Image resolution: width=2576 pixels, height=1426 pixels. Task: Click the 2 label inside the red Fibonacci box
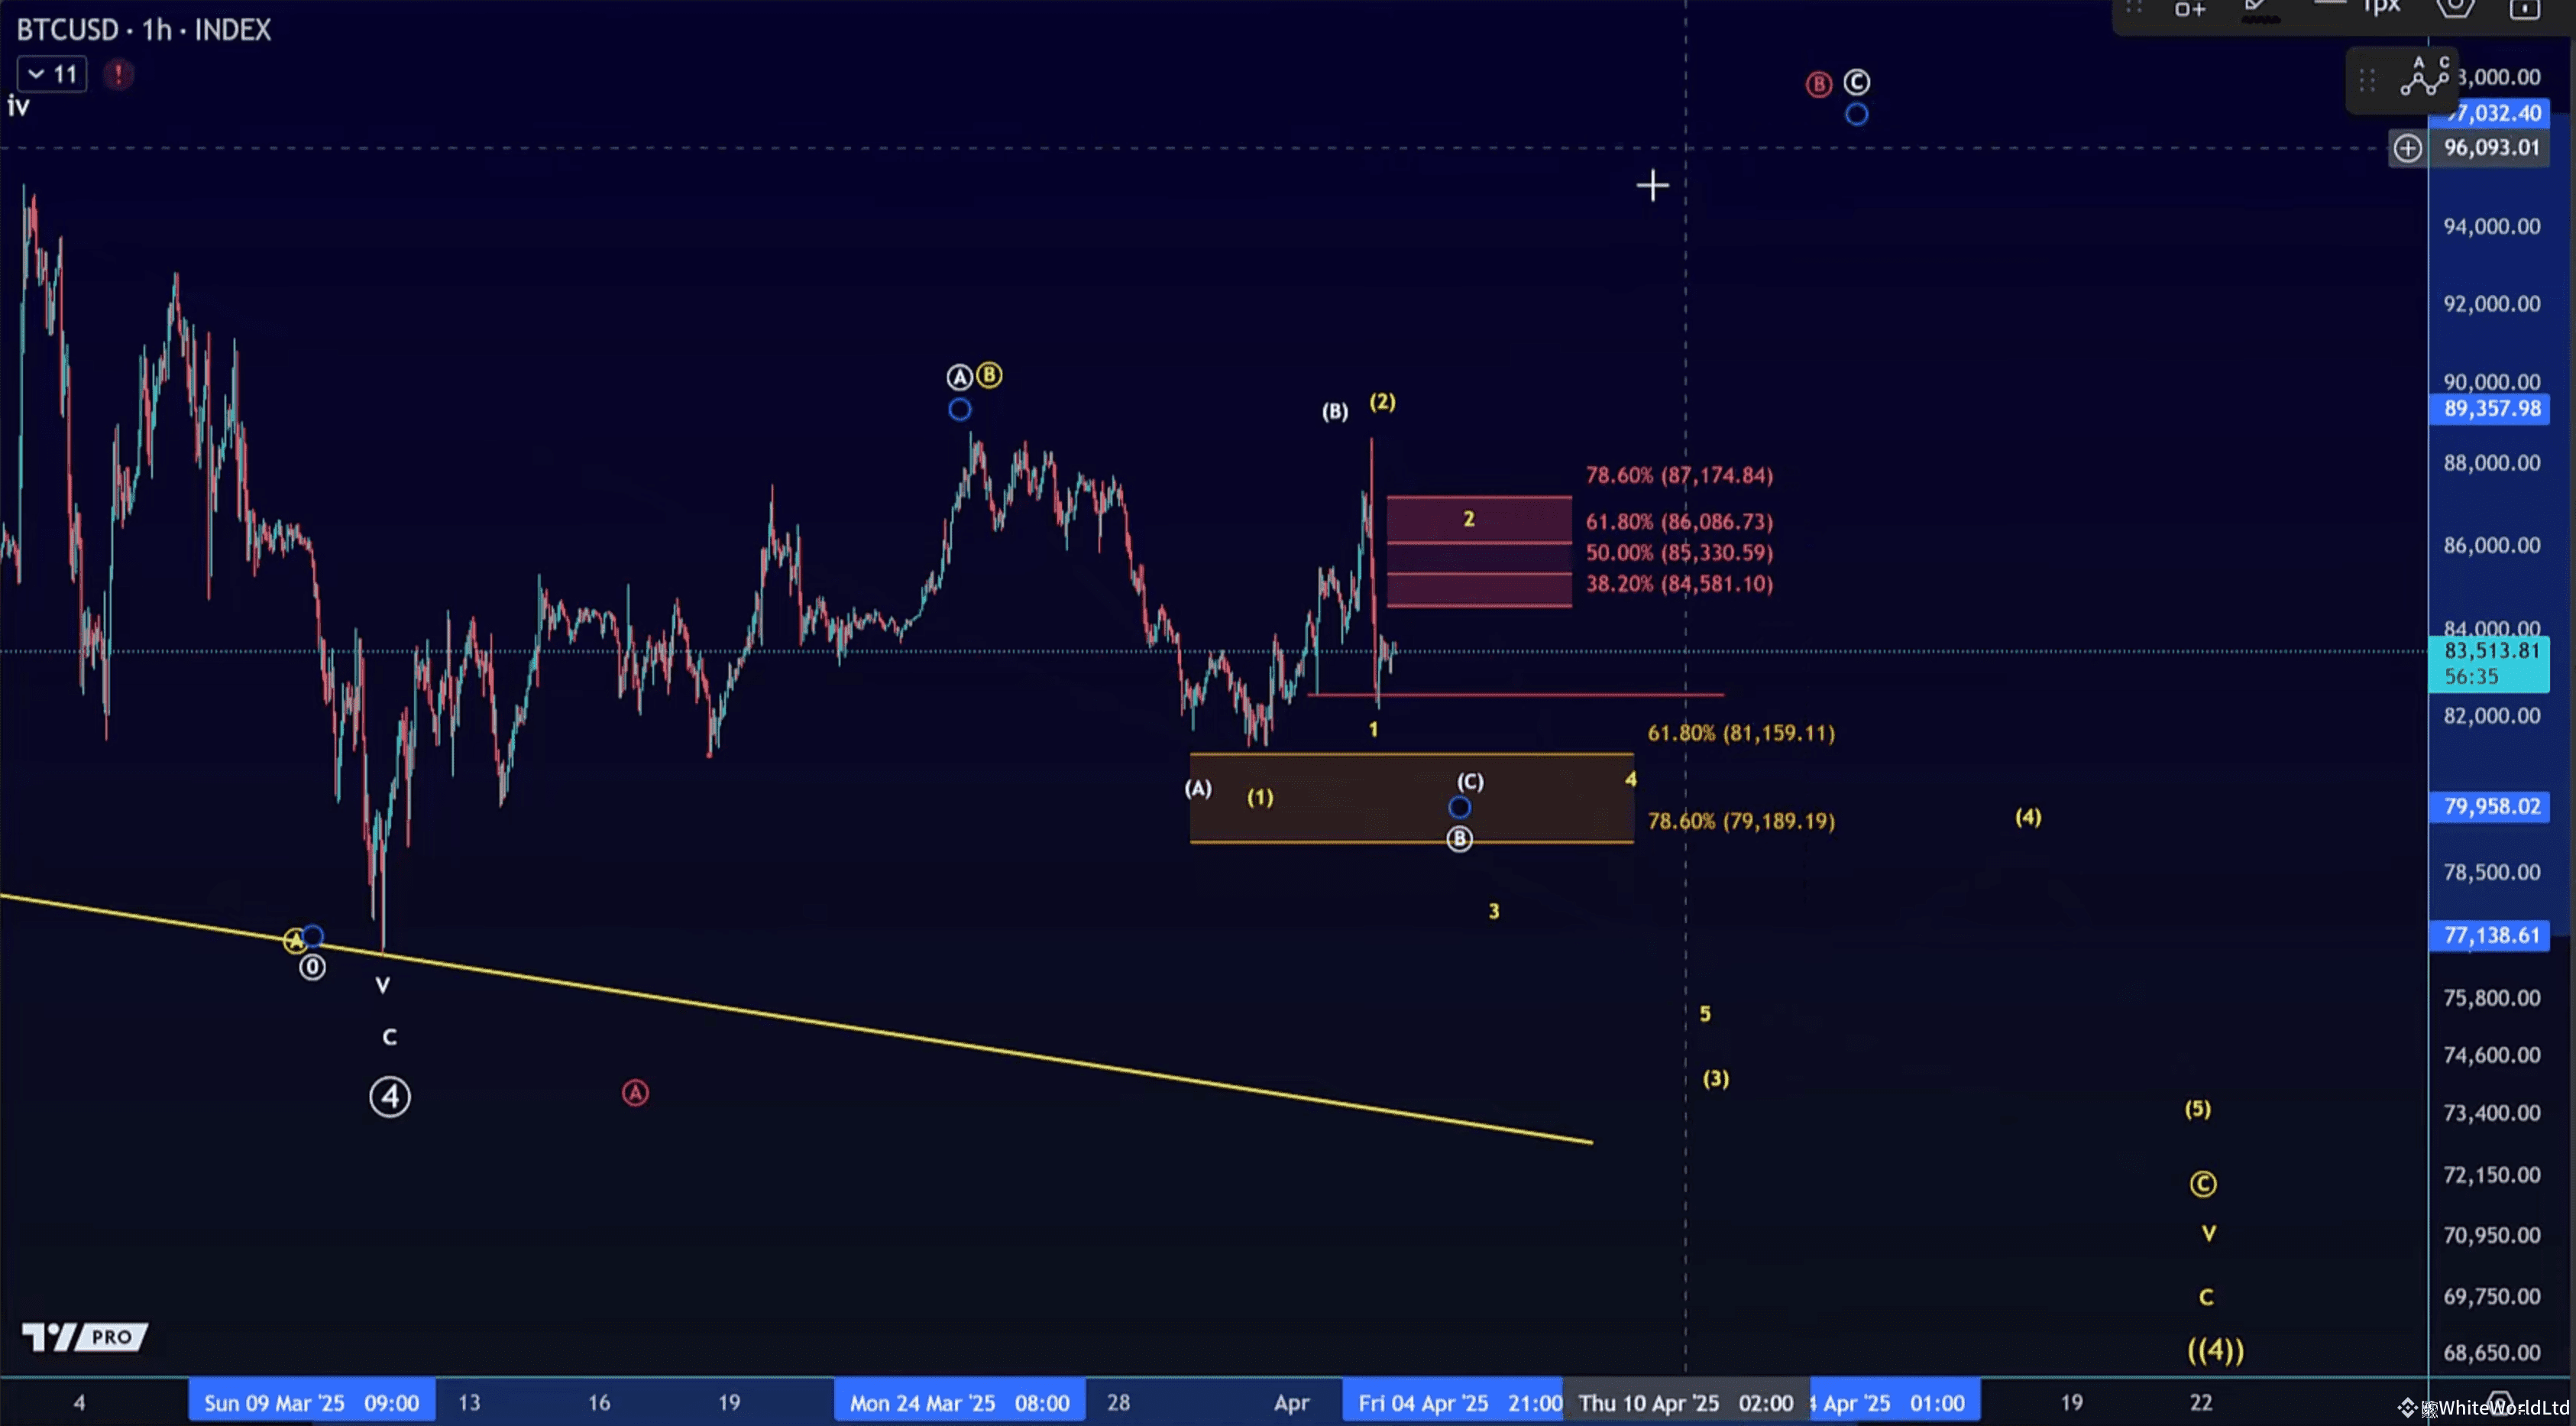tap(1469, 519)
